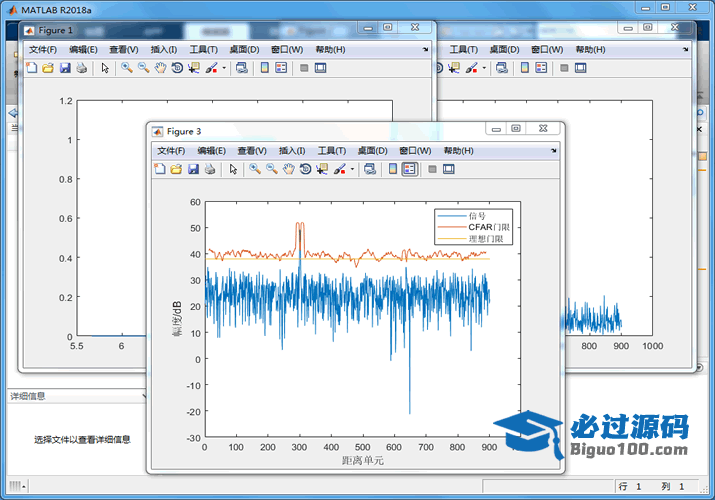Open 编辑(E) menu in Figure 3
The image size is (715, 500).
click(x=212, y=151)
